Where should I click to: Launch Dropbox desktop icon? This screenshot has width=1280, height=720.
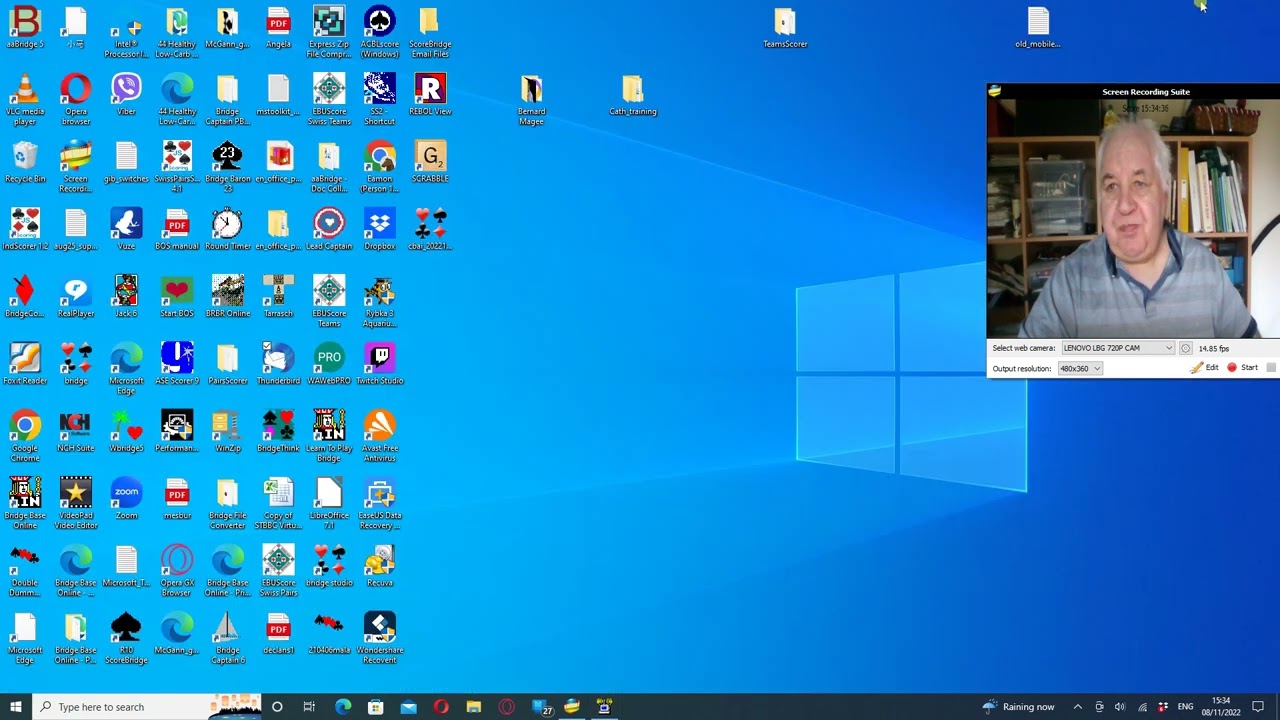[380, 229]
